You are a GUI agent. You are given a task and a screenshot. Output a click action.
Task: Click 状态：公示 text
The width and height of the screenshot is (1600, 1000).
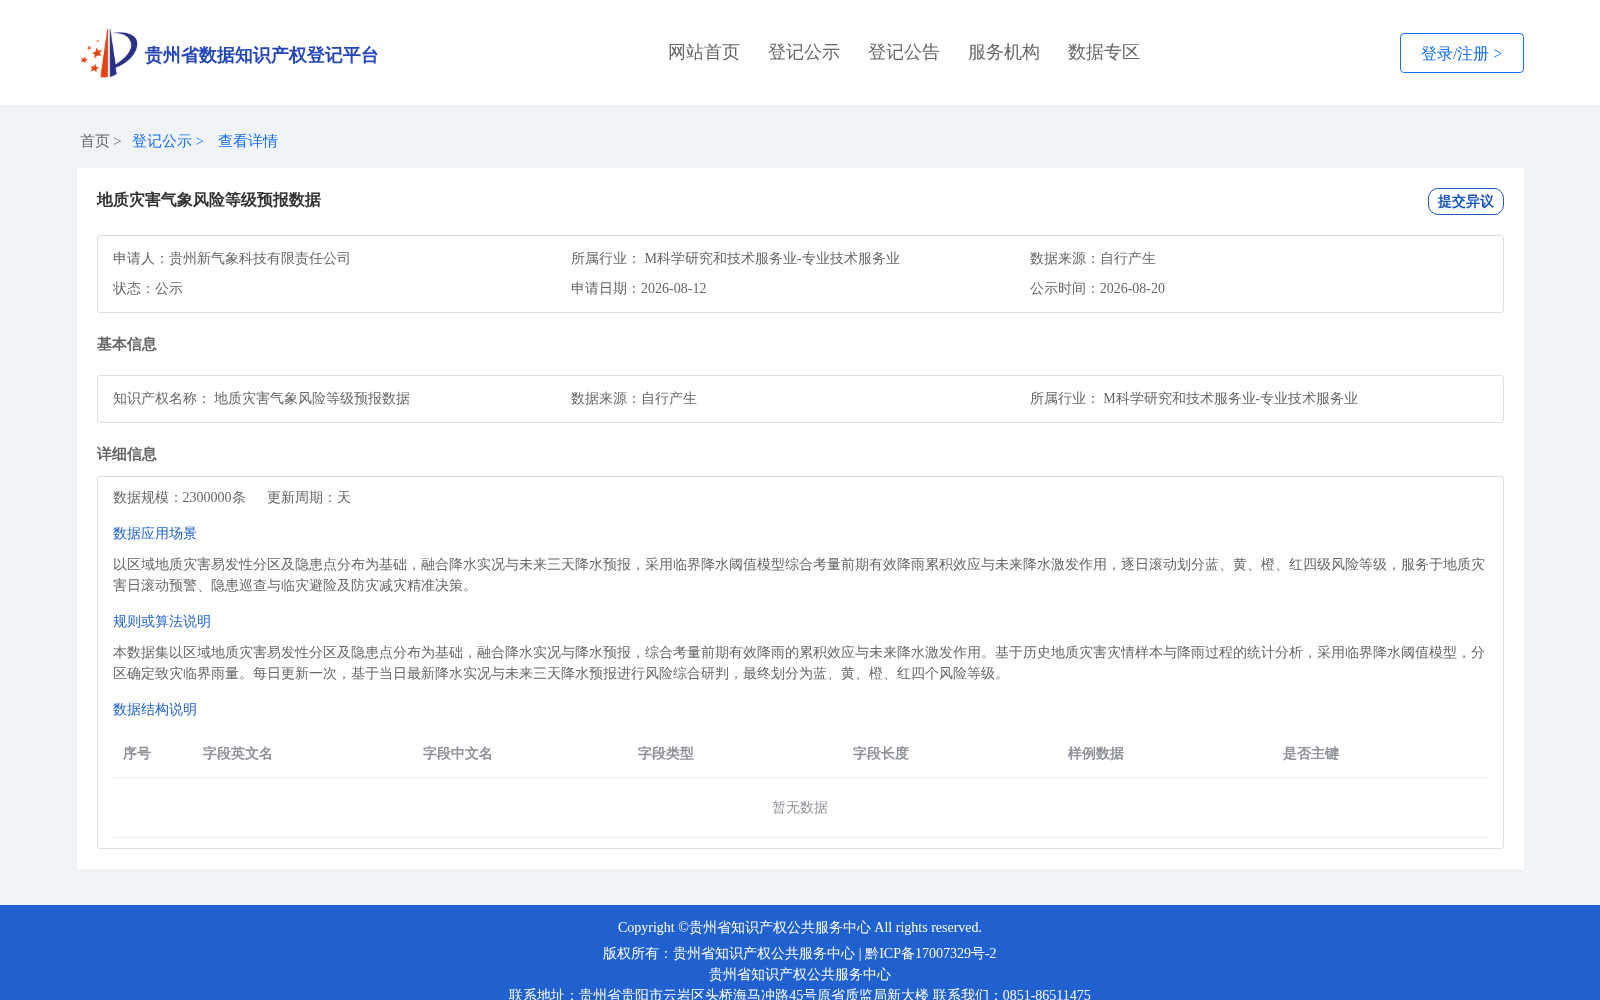coord(148,288)
